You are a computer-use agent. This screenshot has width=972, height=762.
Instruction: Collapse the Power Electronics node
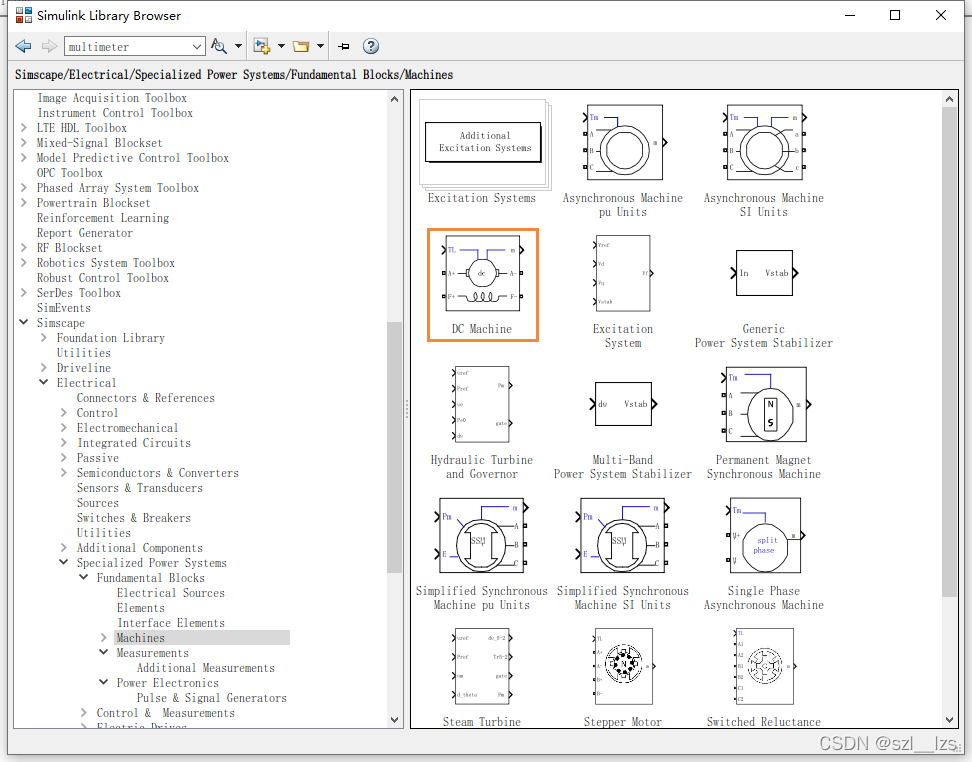(x=104, y=683)
